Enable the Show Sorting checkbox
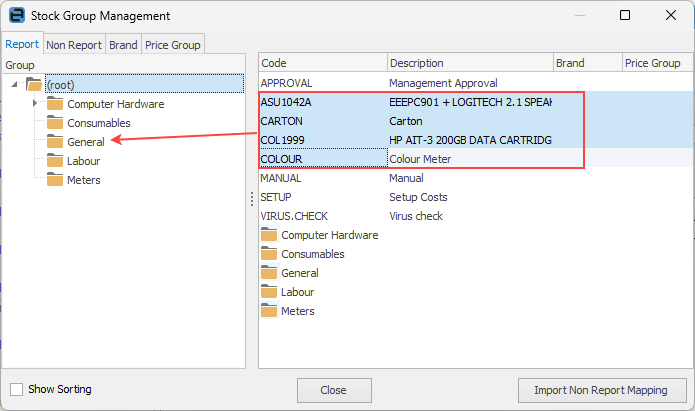 point(16,389)
